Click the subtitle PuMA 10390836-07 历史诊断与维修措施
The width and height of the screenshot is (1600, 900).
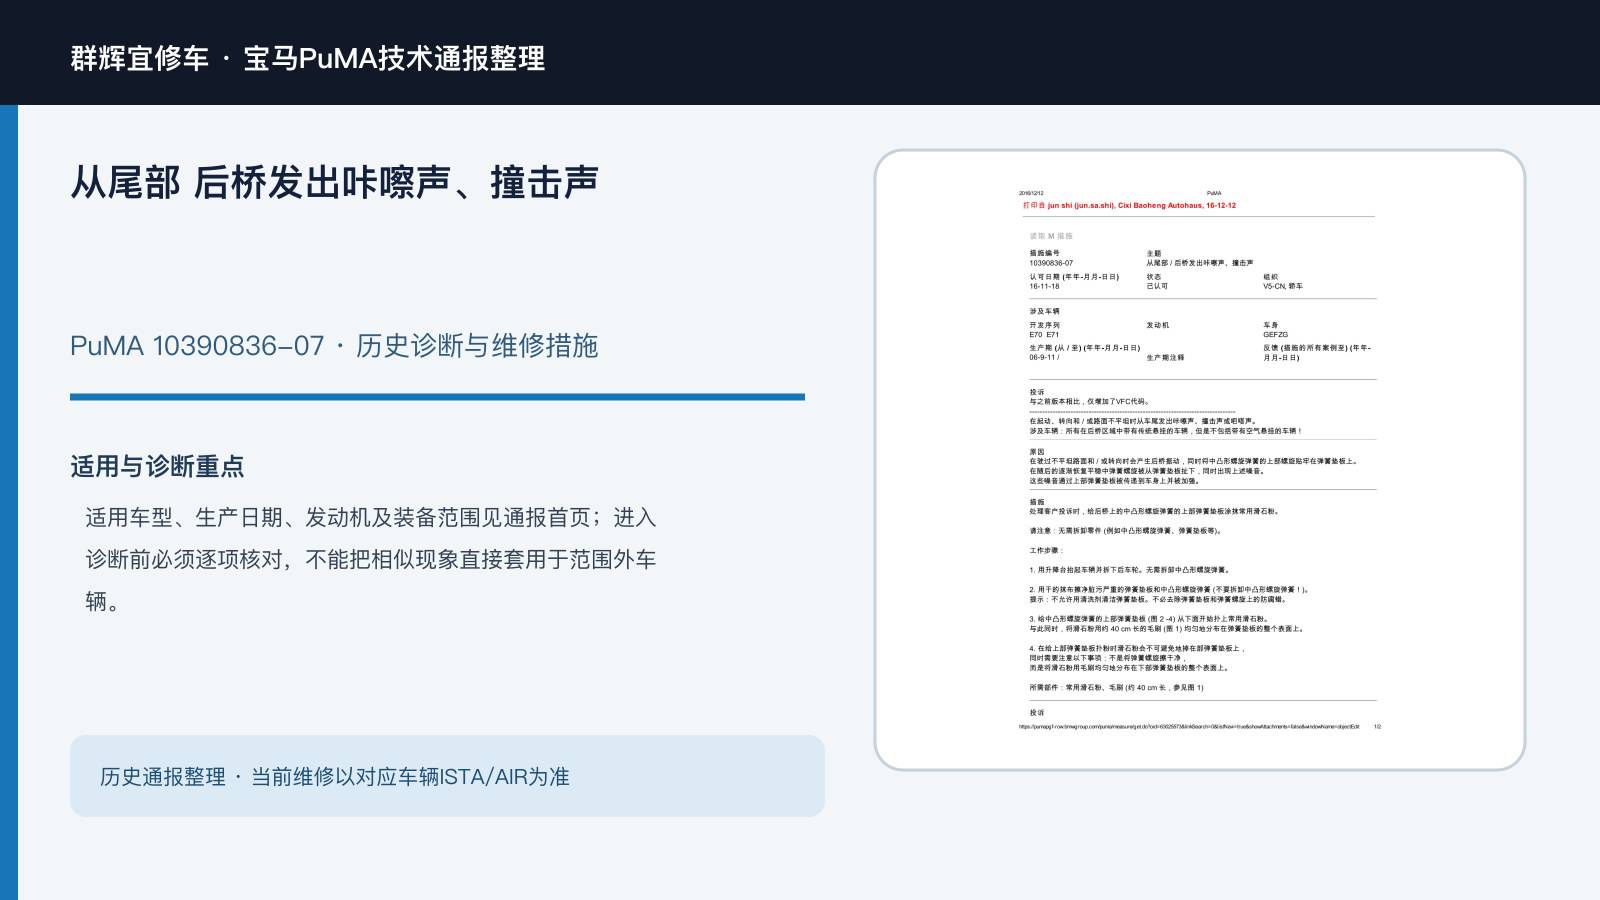[334, 346]
